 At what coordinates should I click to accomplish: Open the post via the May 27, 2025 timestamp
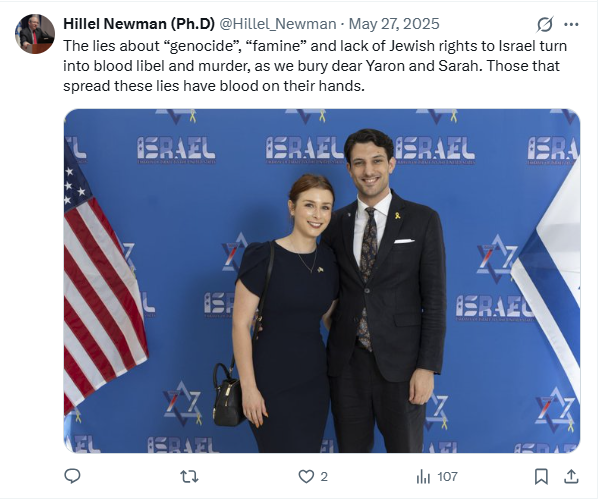[x=394, y=24]
